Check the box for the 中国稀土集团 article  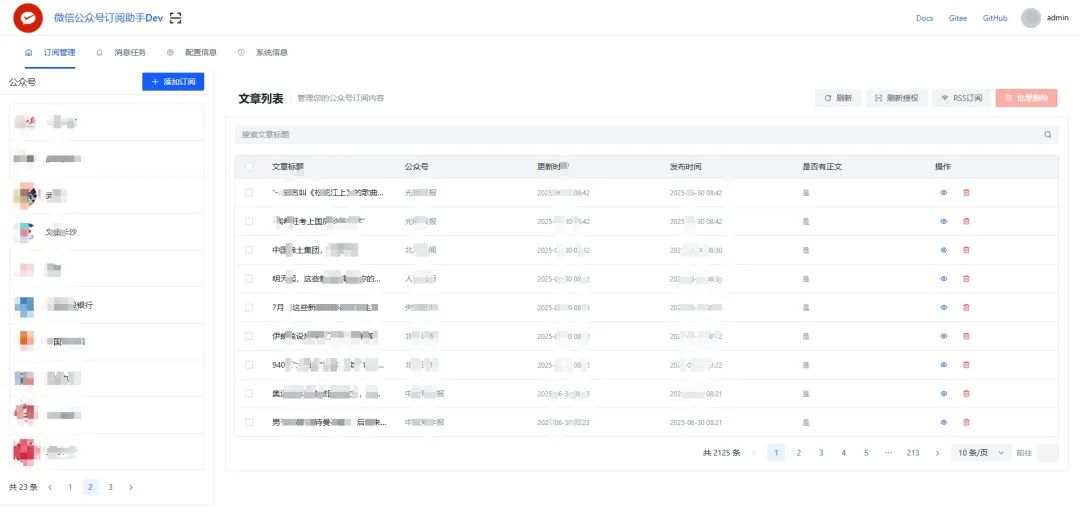(249, 250)
